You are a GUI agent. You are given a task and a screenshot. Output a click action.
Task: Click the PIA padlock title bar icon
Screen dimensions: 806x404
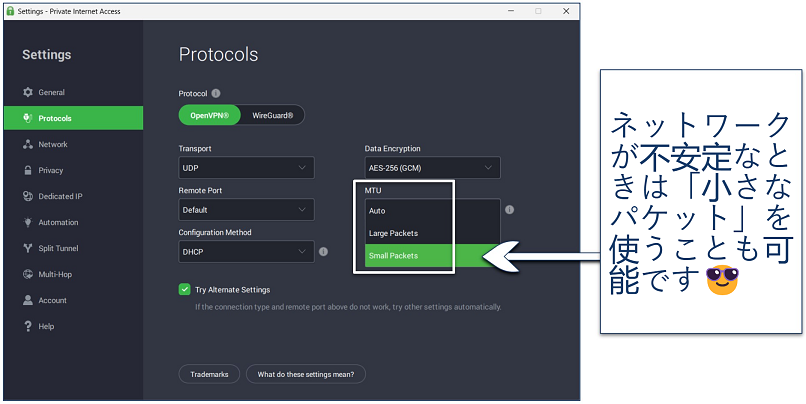[x=10, y=11]
